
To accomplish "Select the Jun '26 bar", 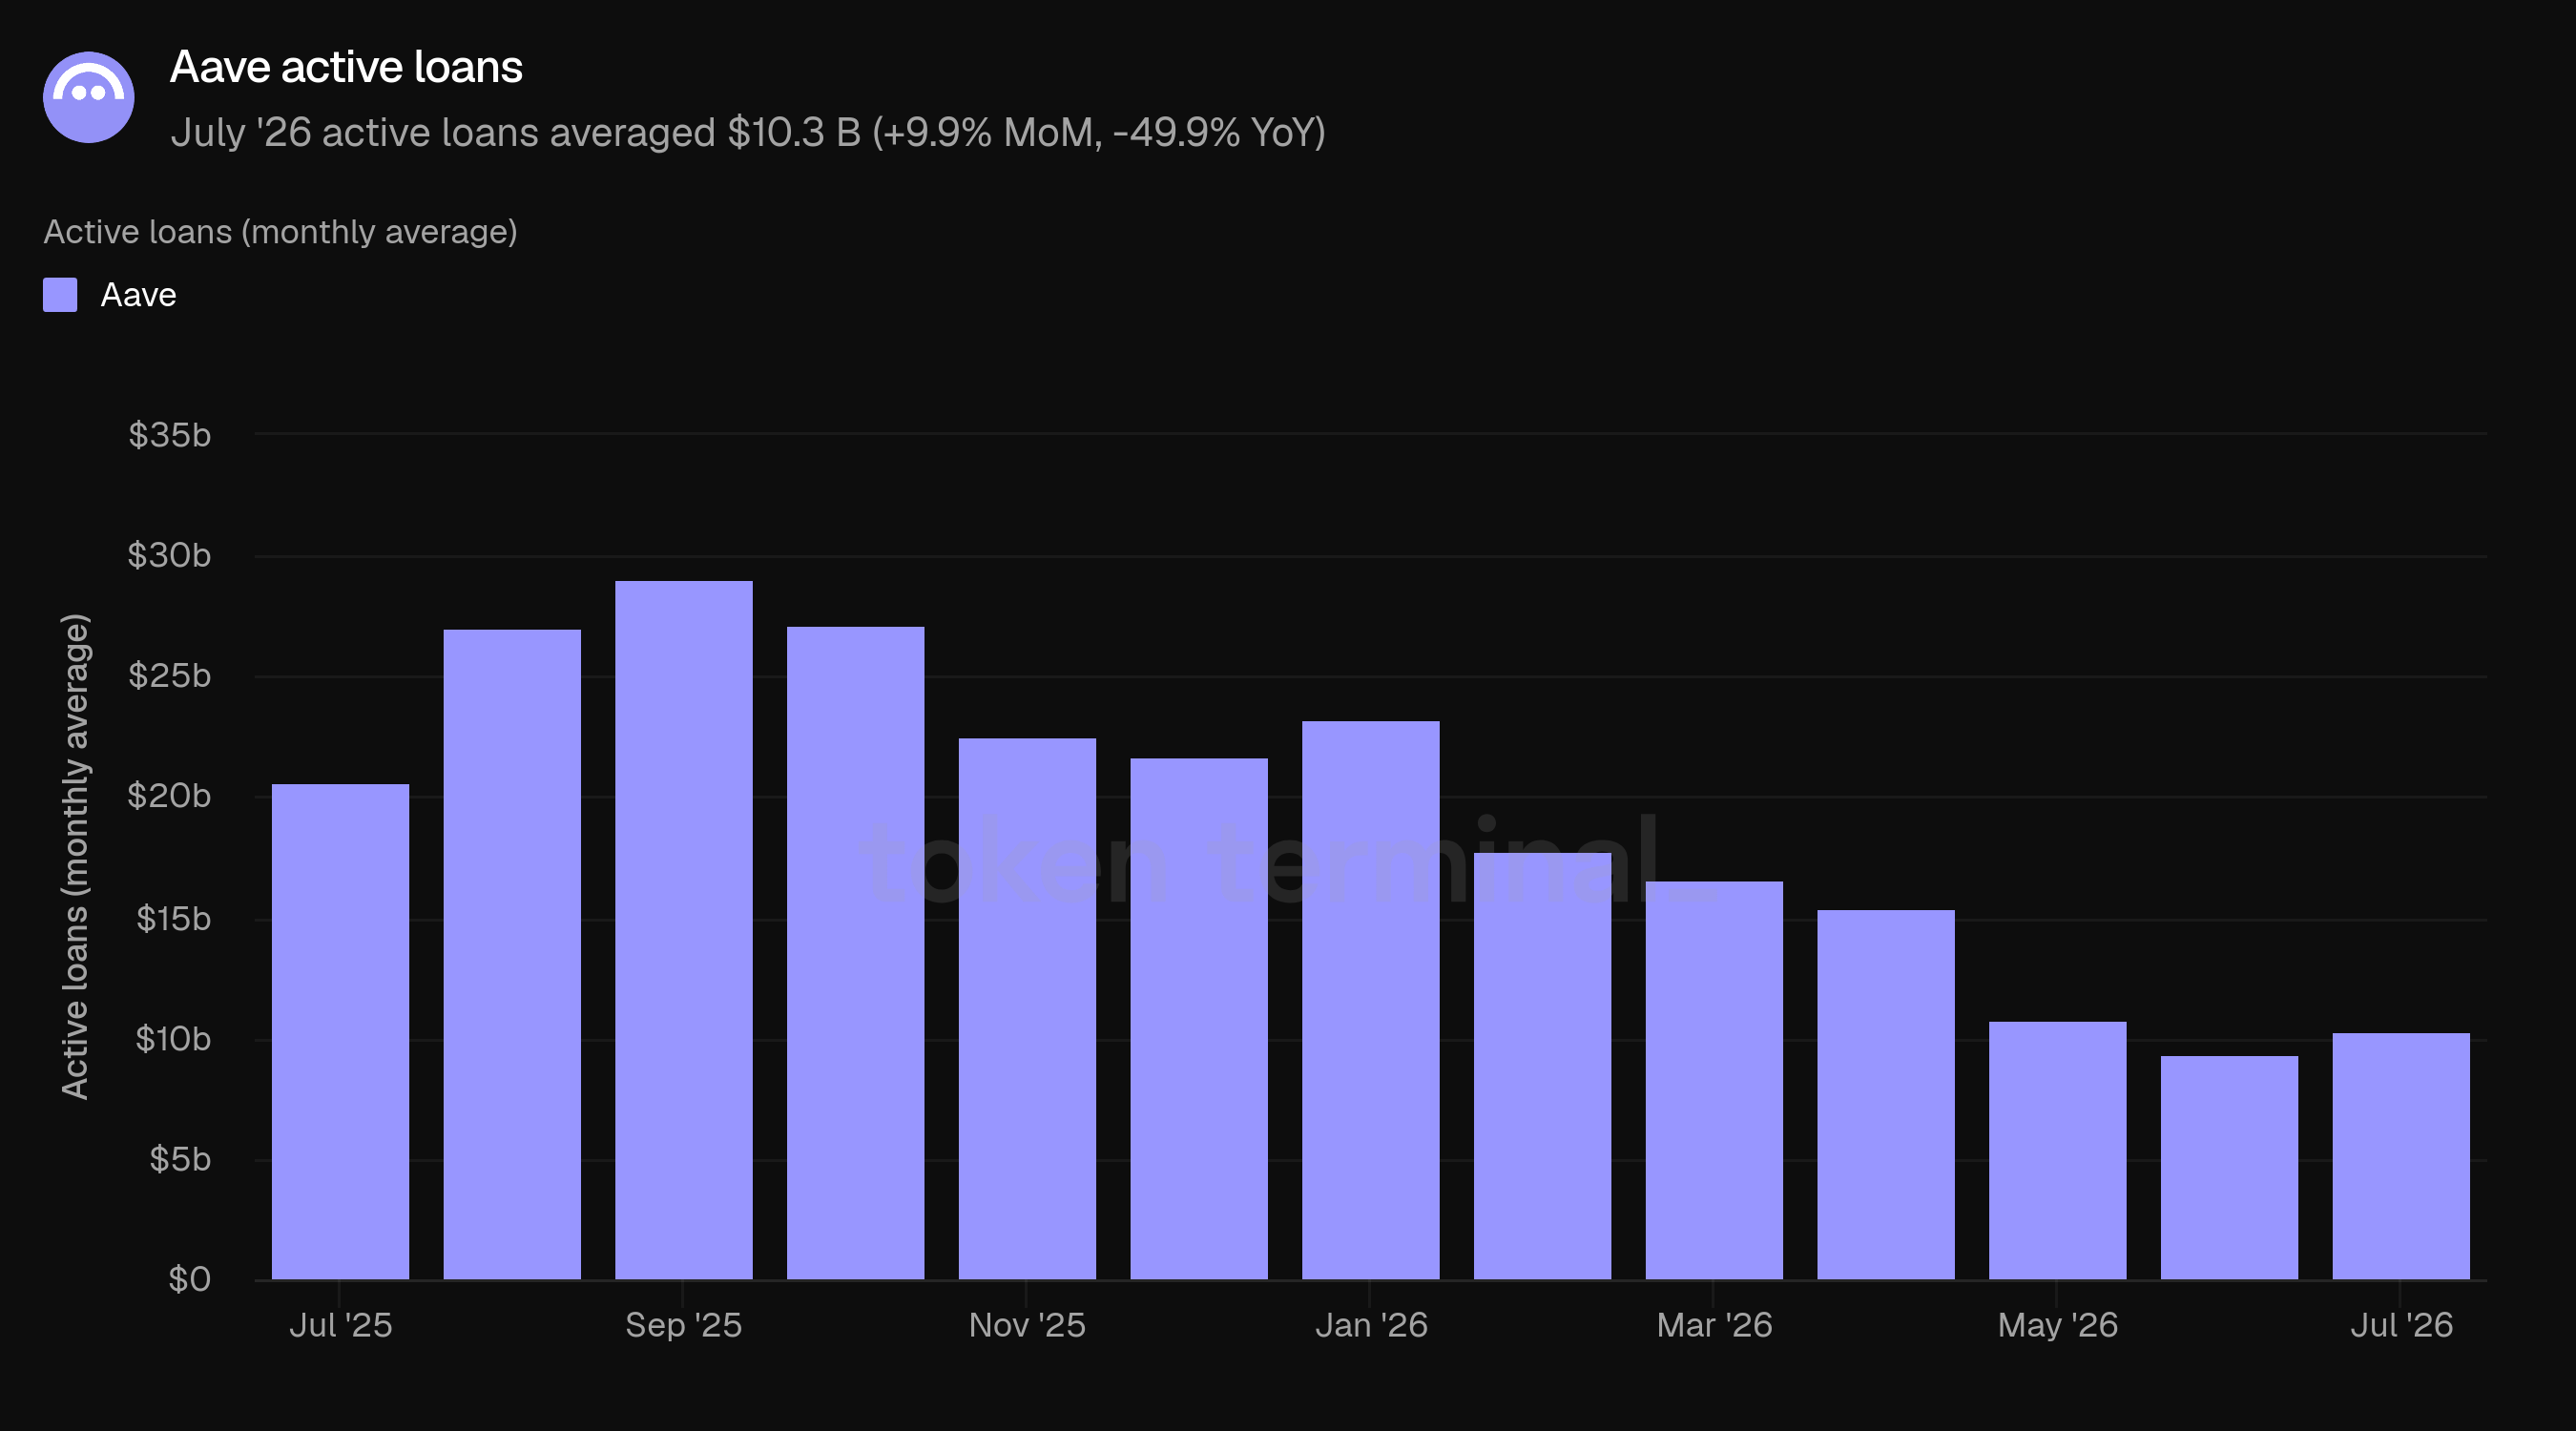I will pos(2230,1168).
